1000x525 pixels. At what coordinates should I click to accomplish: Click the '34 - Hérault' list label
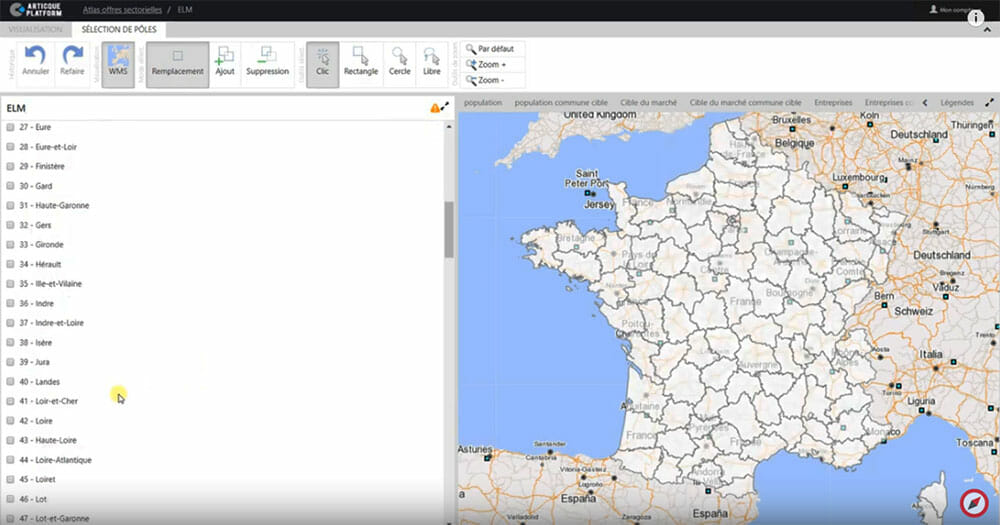coord(40,264)
